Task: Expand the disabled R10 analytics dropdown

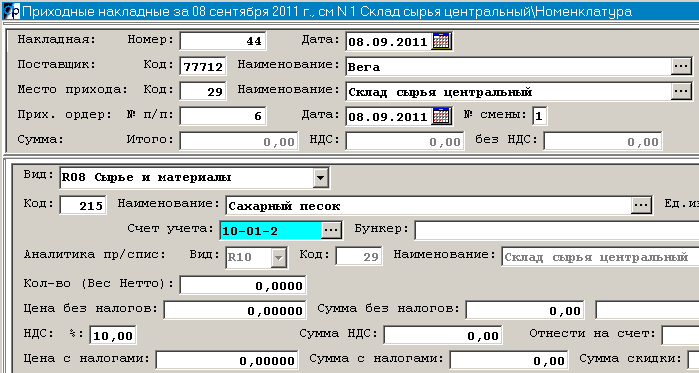Action: click(x=278, y=257)
